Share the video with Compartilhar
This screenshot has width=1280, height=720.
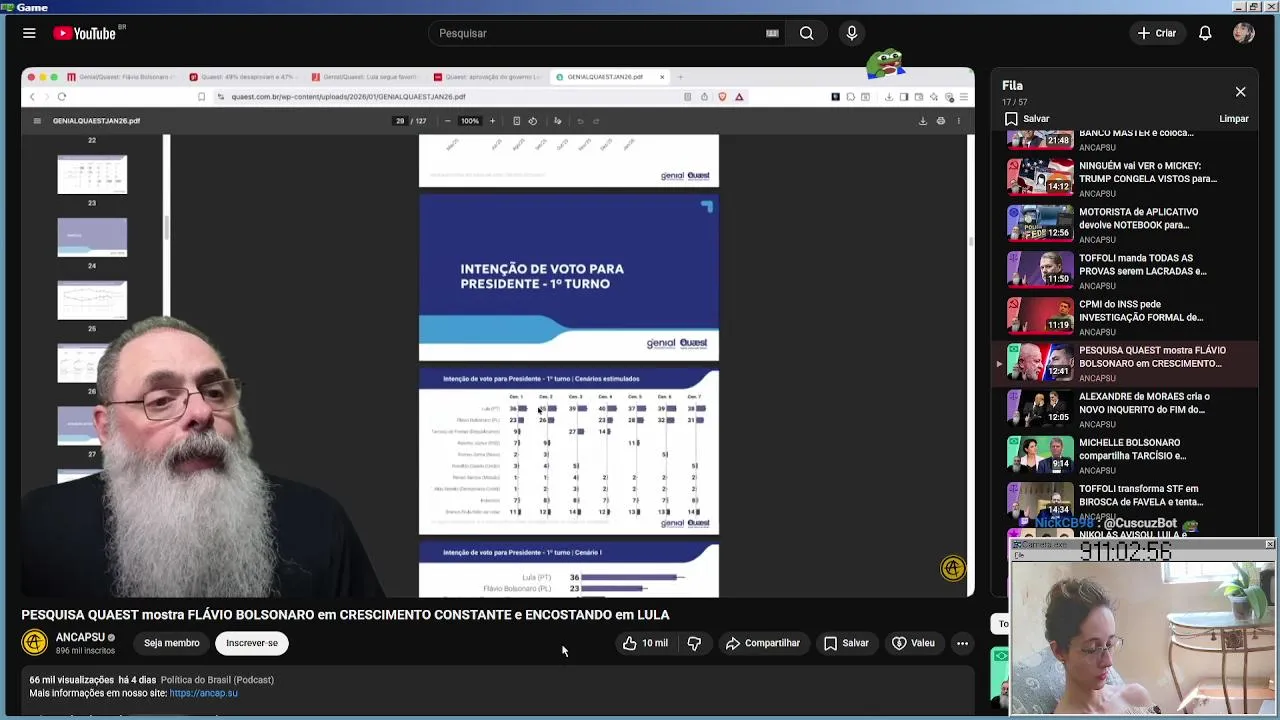pos(763,643)
